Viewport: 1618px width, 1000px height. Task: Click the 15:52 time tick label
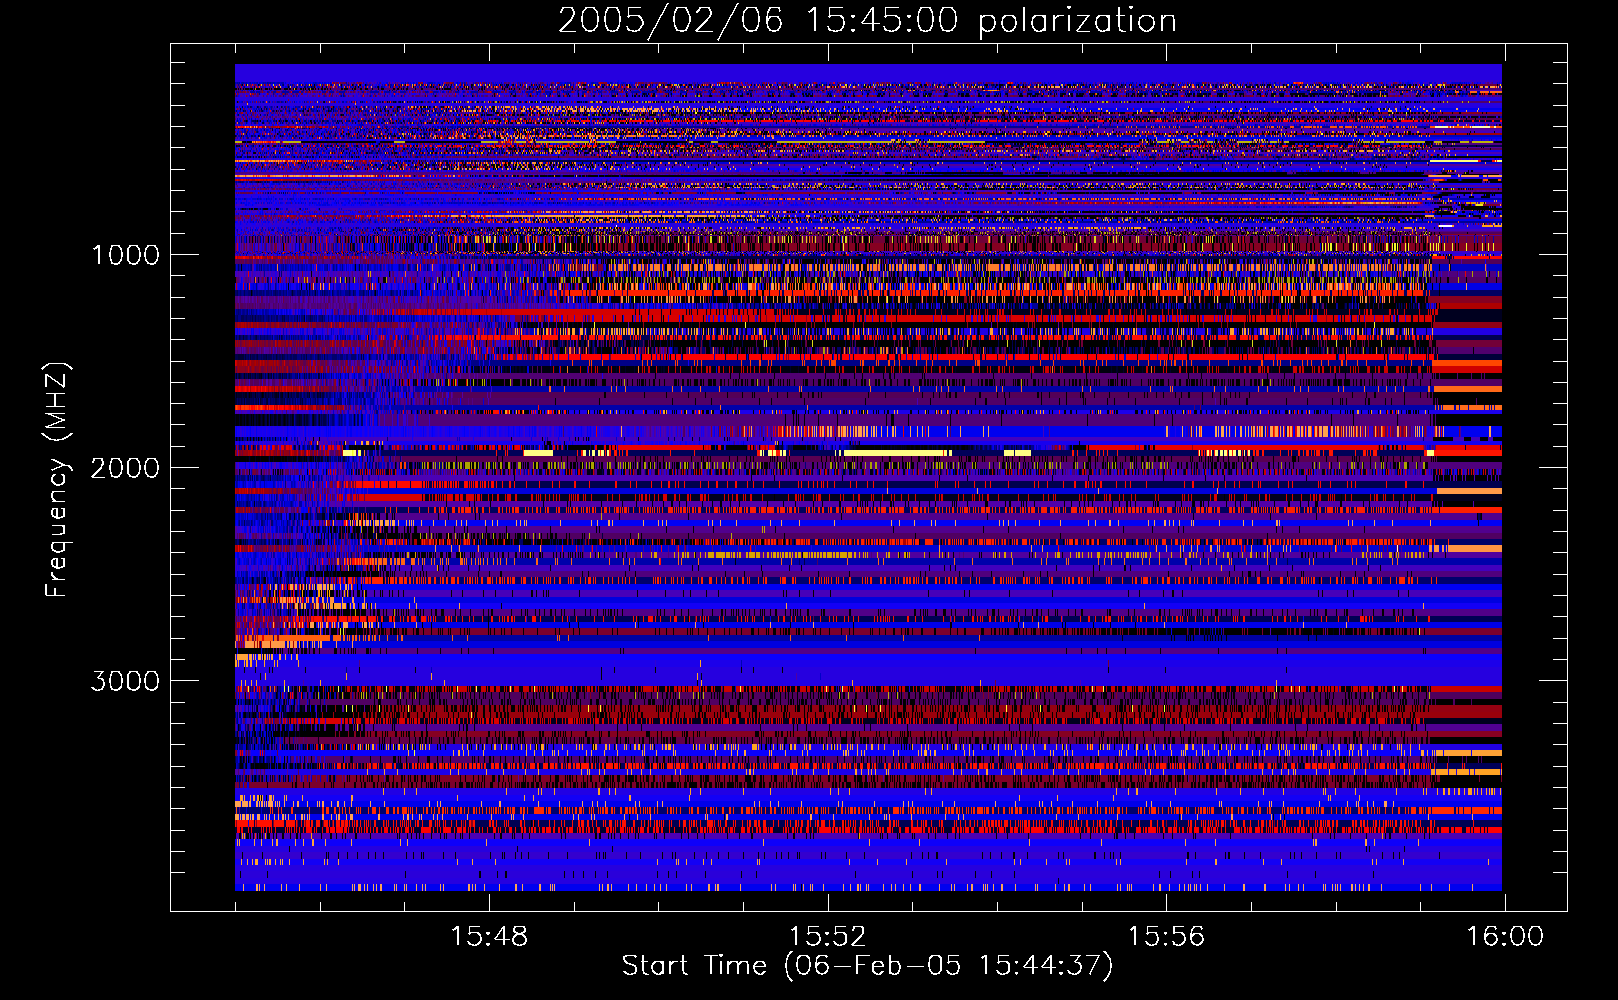(827, 937)
